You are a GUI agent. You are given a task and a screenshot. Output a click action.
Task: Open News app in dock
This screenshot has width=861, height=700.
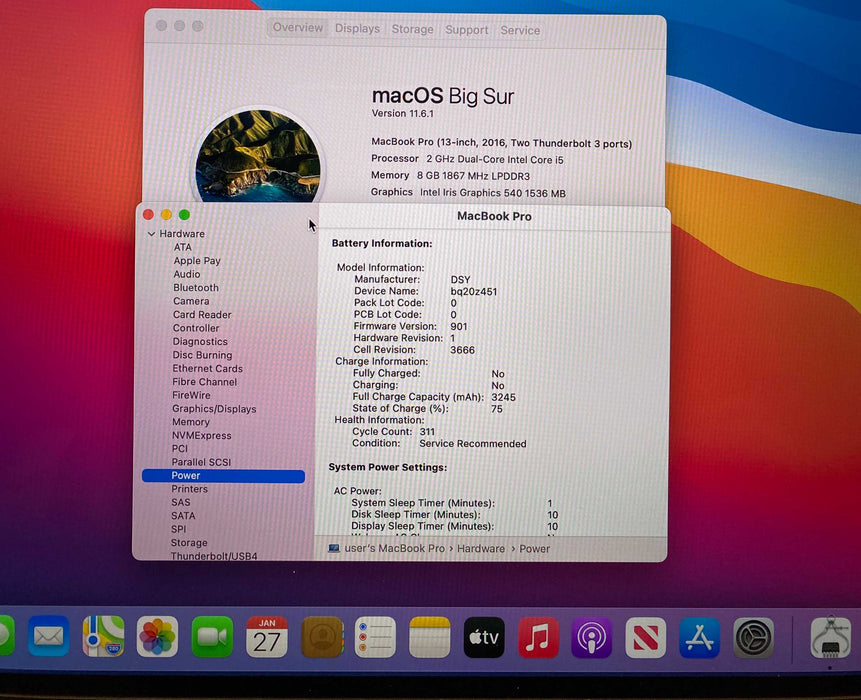646,637
